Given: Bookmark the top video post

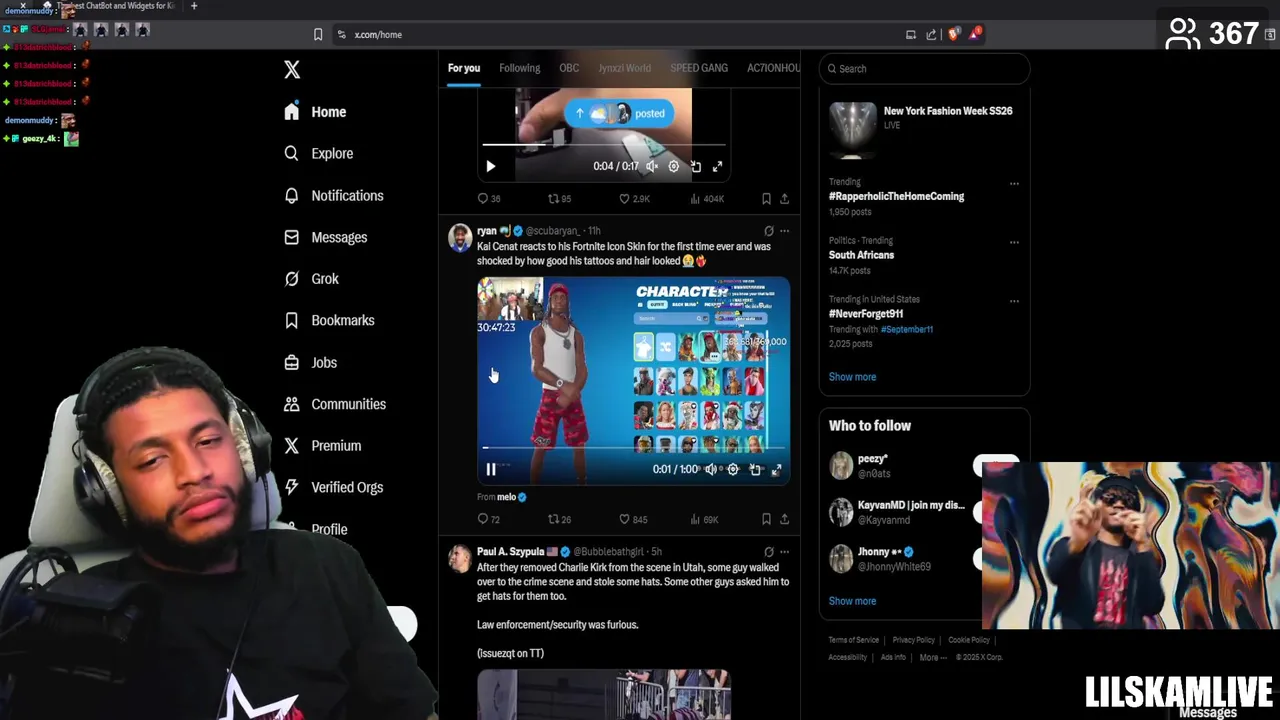Looking at the screenshot, I should tap(766, 199).
